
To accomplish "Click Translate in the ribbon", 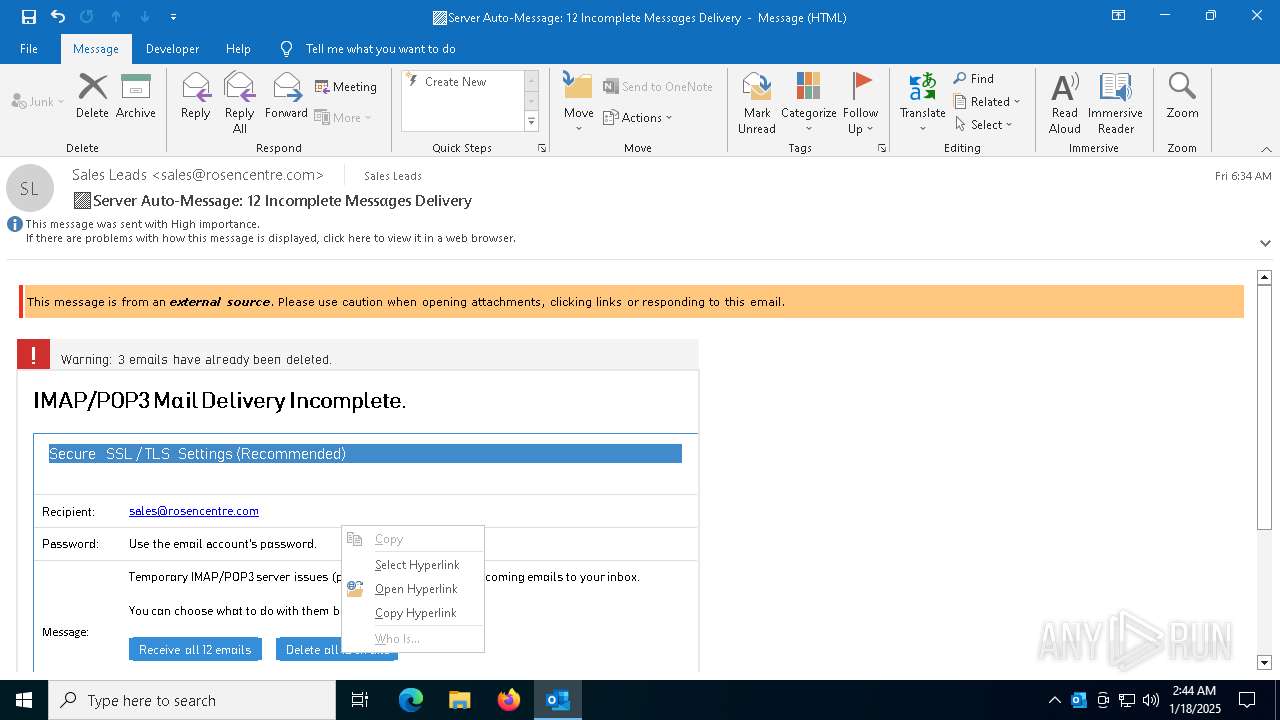I will coord(922,103).
